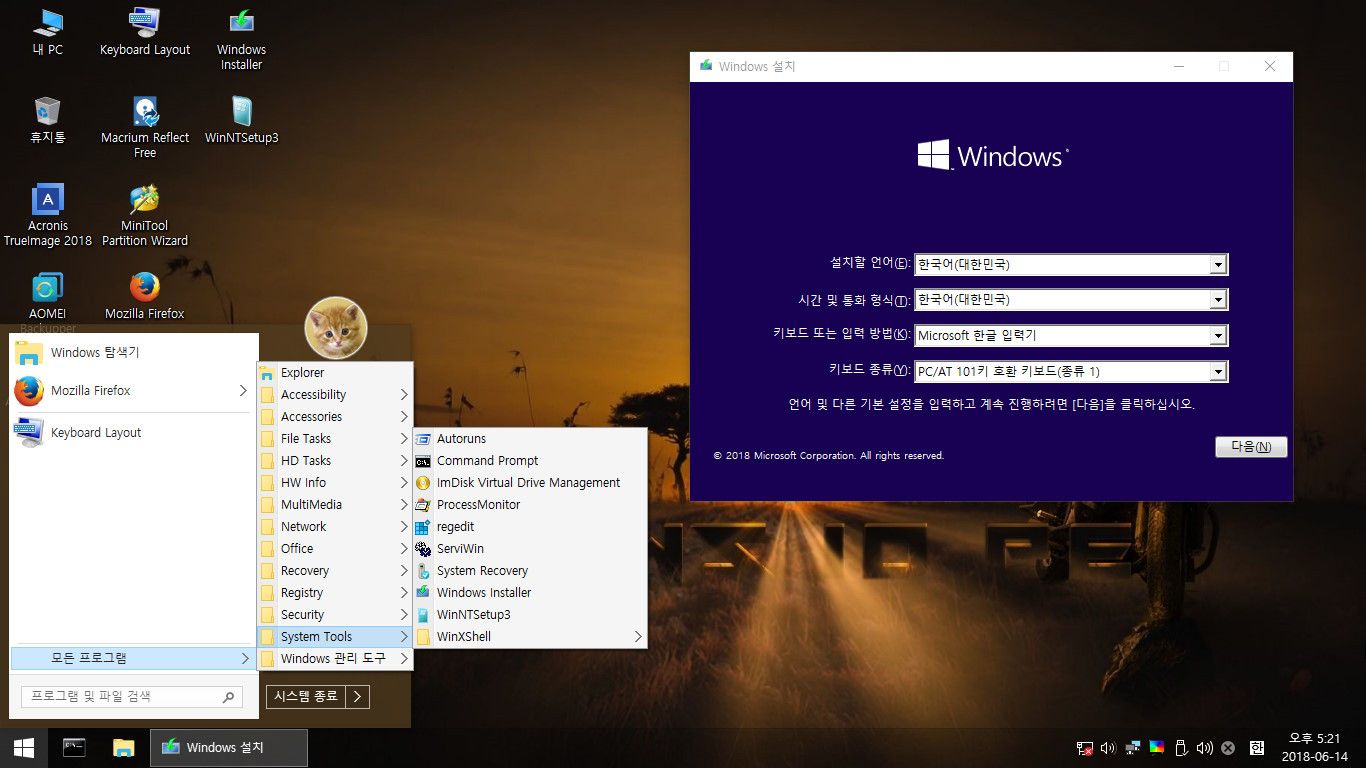Open the Accessories menu folder
The width and height of the screenshot is (1366, 768).
click(x=335, y=416)
